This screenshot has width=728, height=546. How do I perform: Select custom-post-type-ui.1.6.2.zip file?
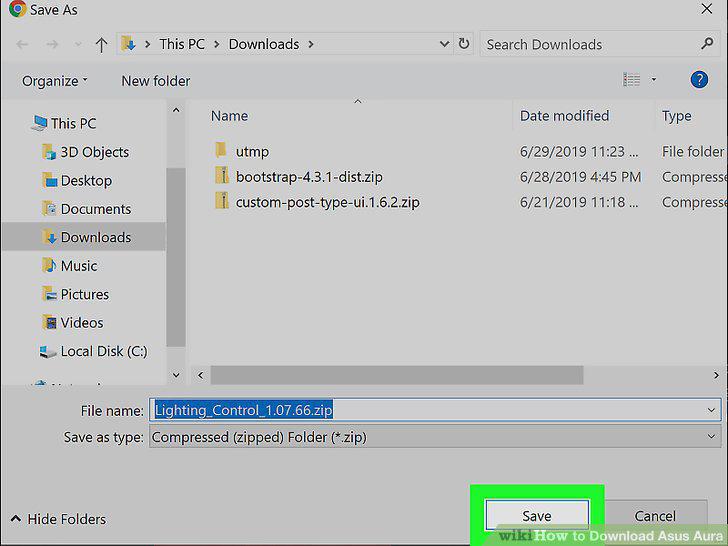327,202
